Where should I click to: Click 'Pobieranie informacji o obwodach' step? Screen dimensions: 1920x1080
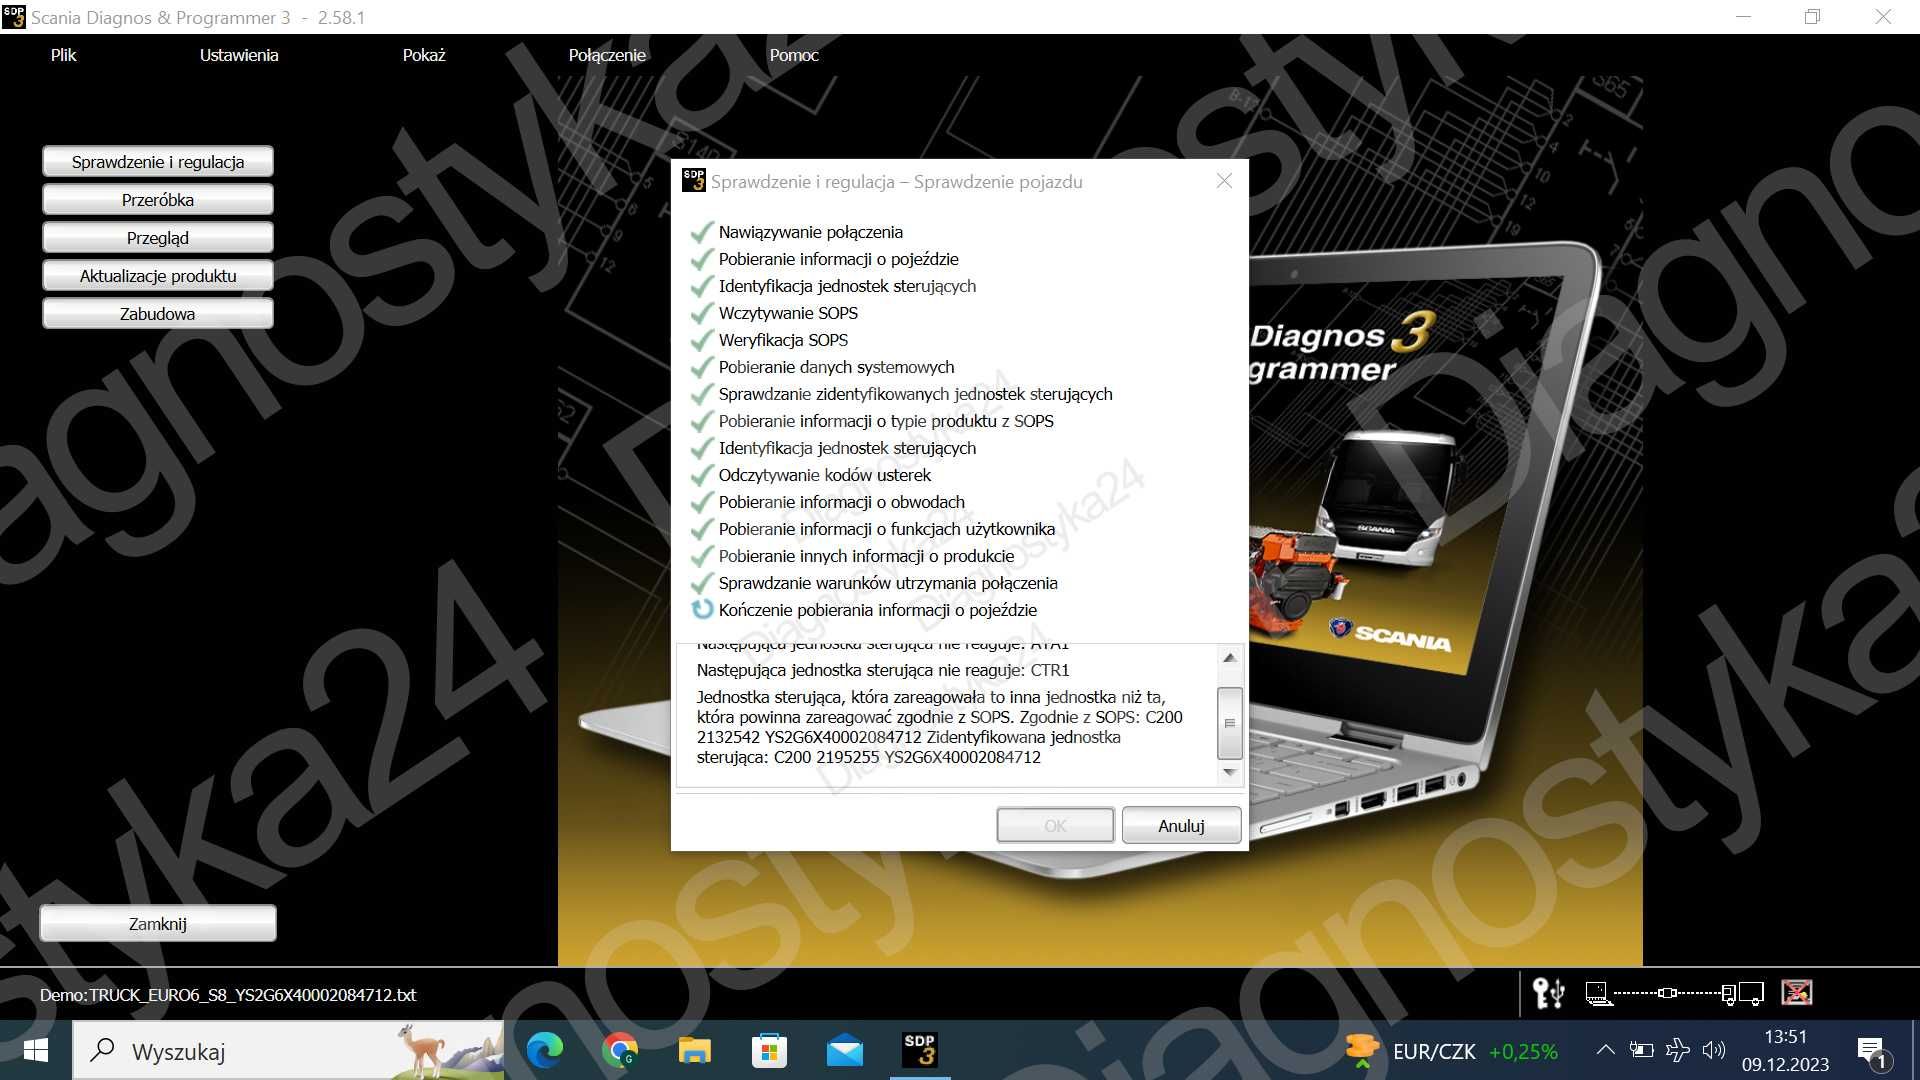pyautogui.click(x=842, y=502)
